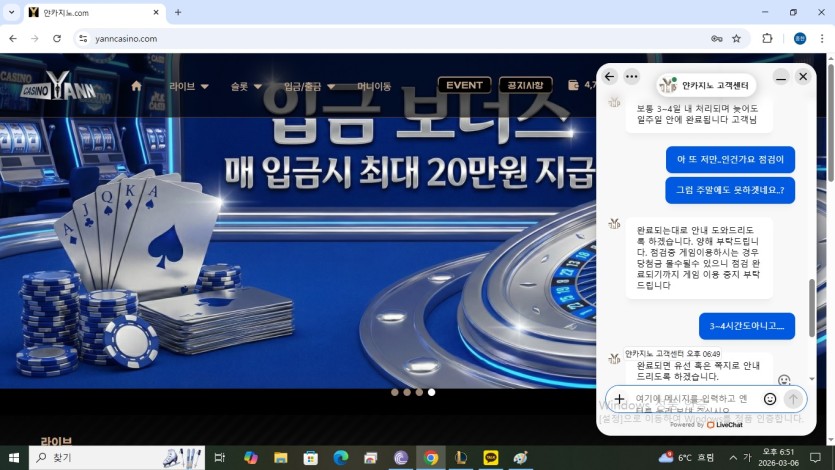
Task: Open the Windows Start menu
Action: pos(14,458)
